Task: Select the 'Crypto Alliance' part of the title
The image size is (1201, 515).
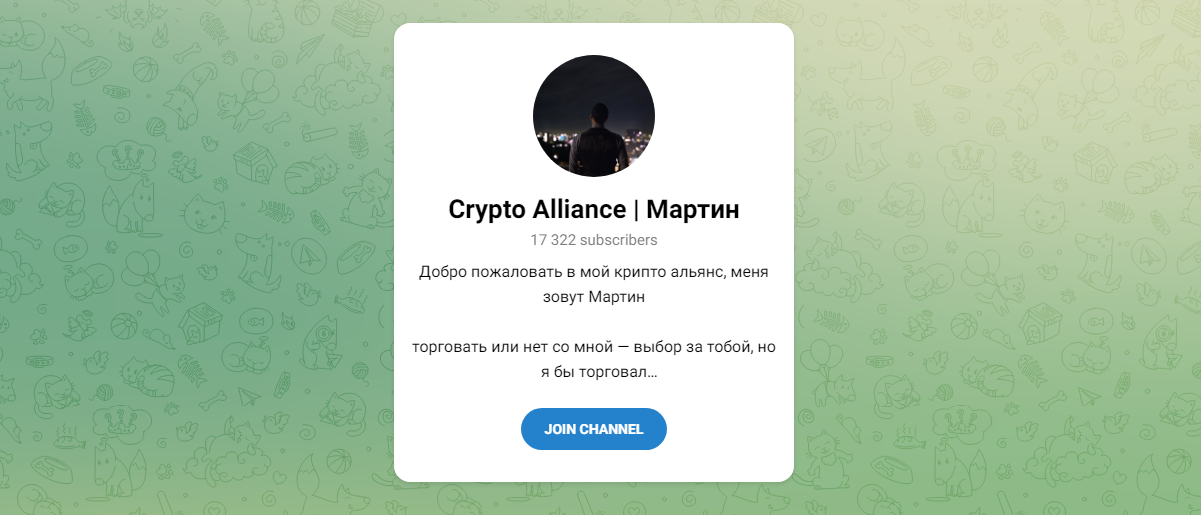Action: pos(537,210)
